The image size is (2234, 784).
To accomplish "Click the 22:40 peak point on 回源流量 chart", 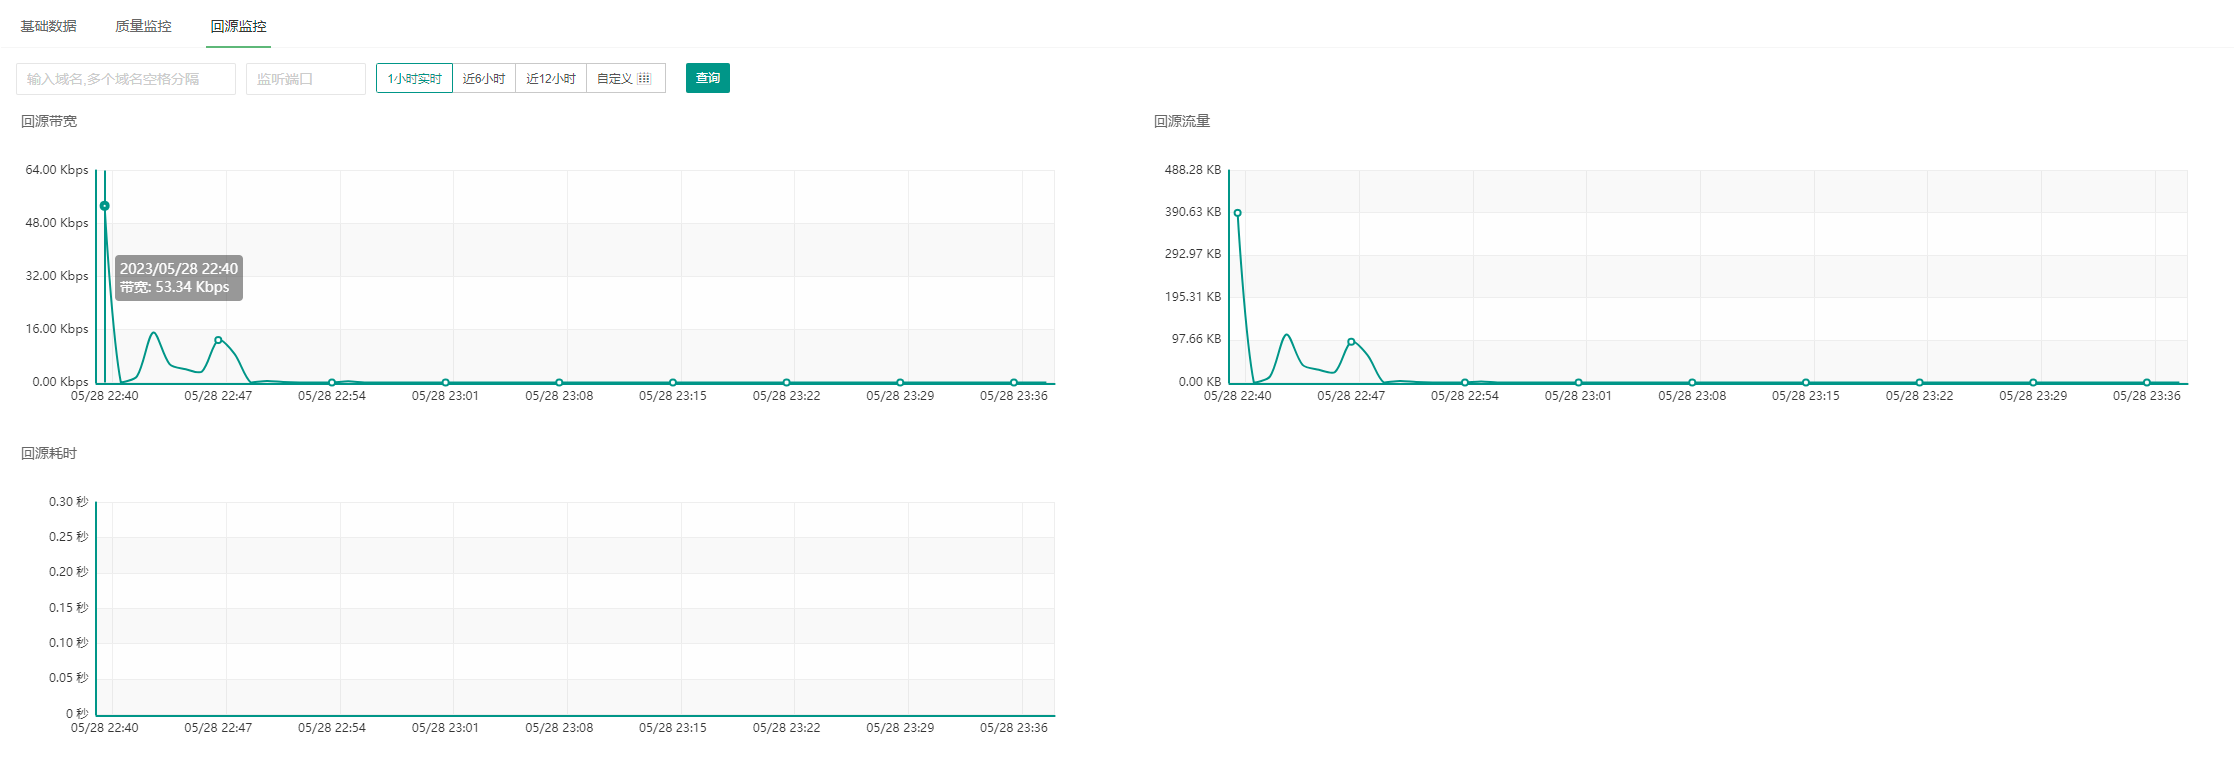I will (1237, 213).
